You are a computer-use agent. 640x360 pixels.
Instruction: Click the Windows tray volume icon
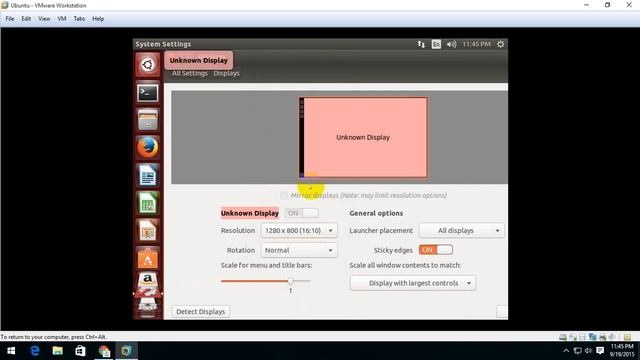[x=588, y=351]
